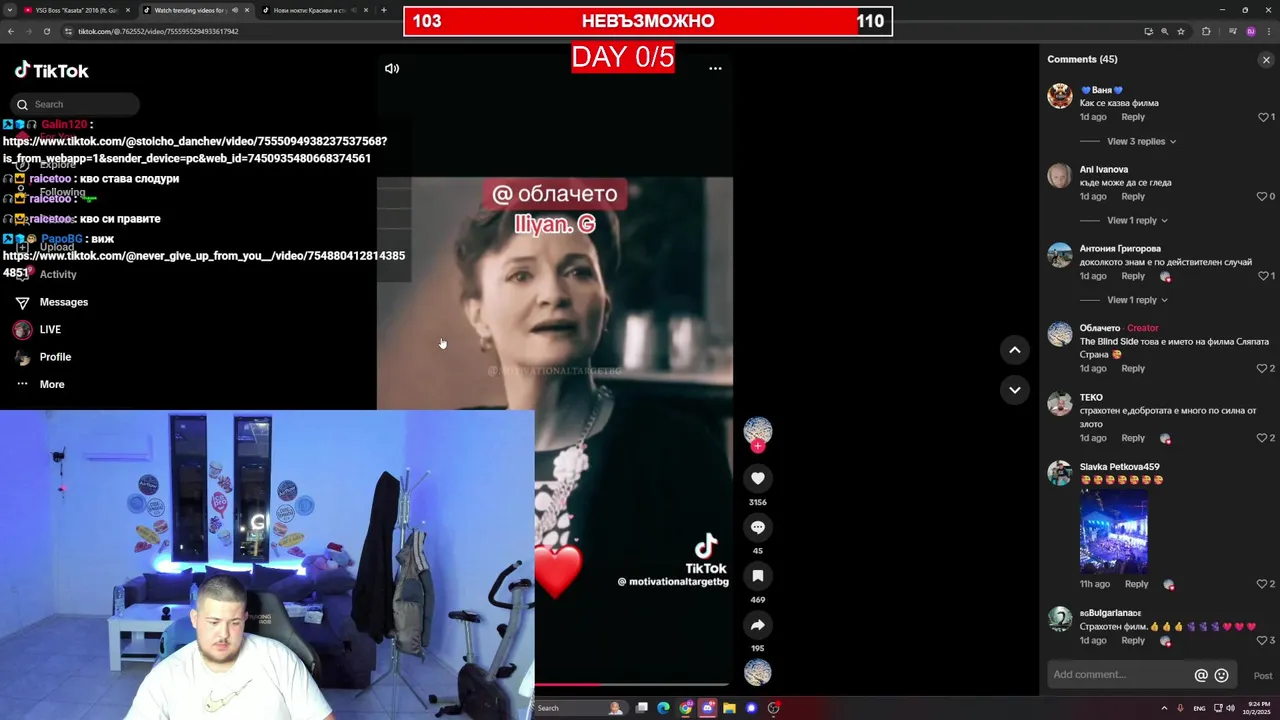Switch to YSG Boss Kasata tab

77,10
